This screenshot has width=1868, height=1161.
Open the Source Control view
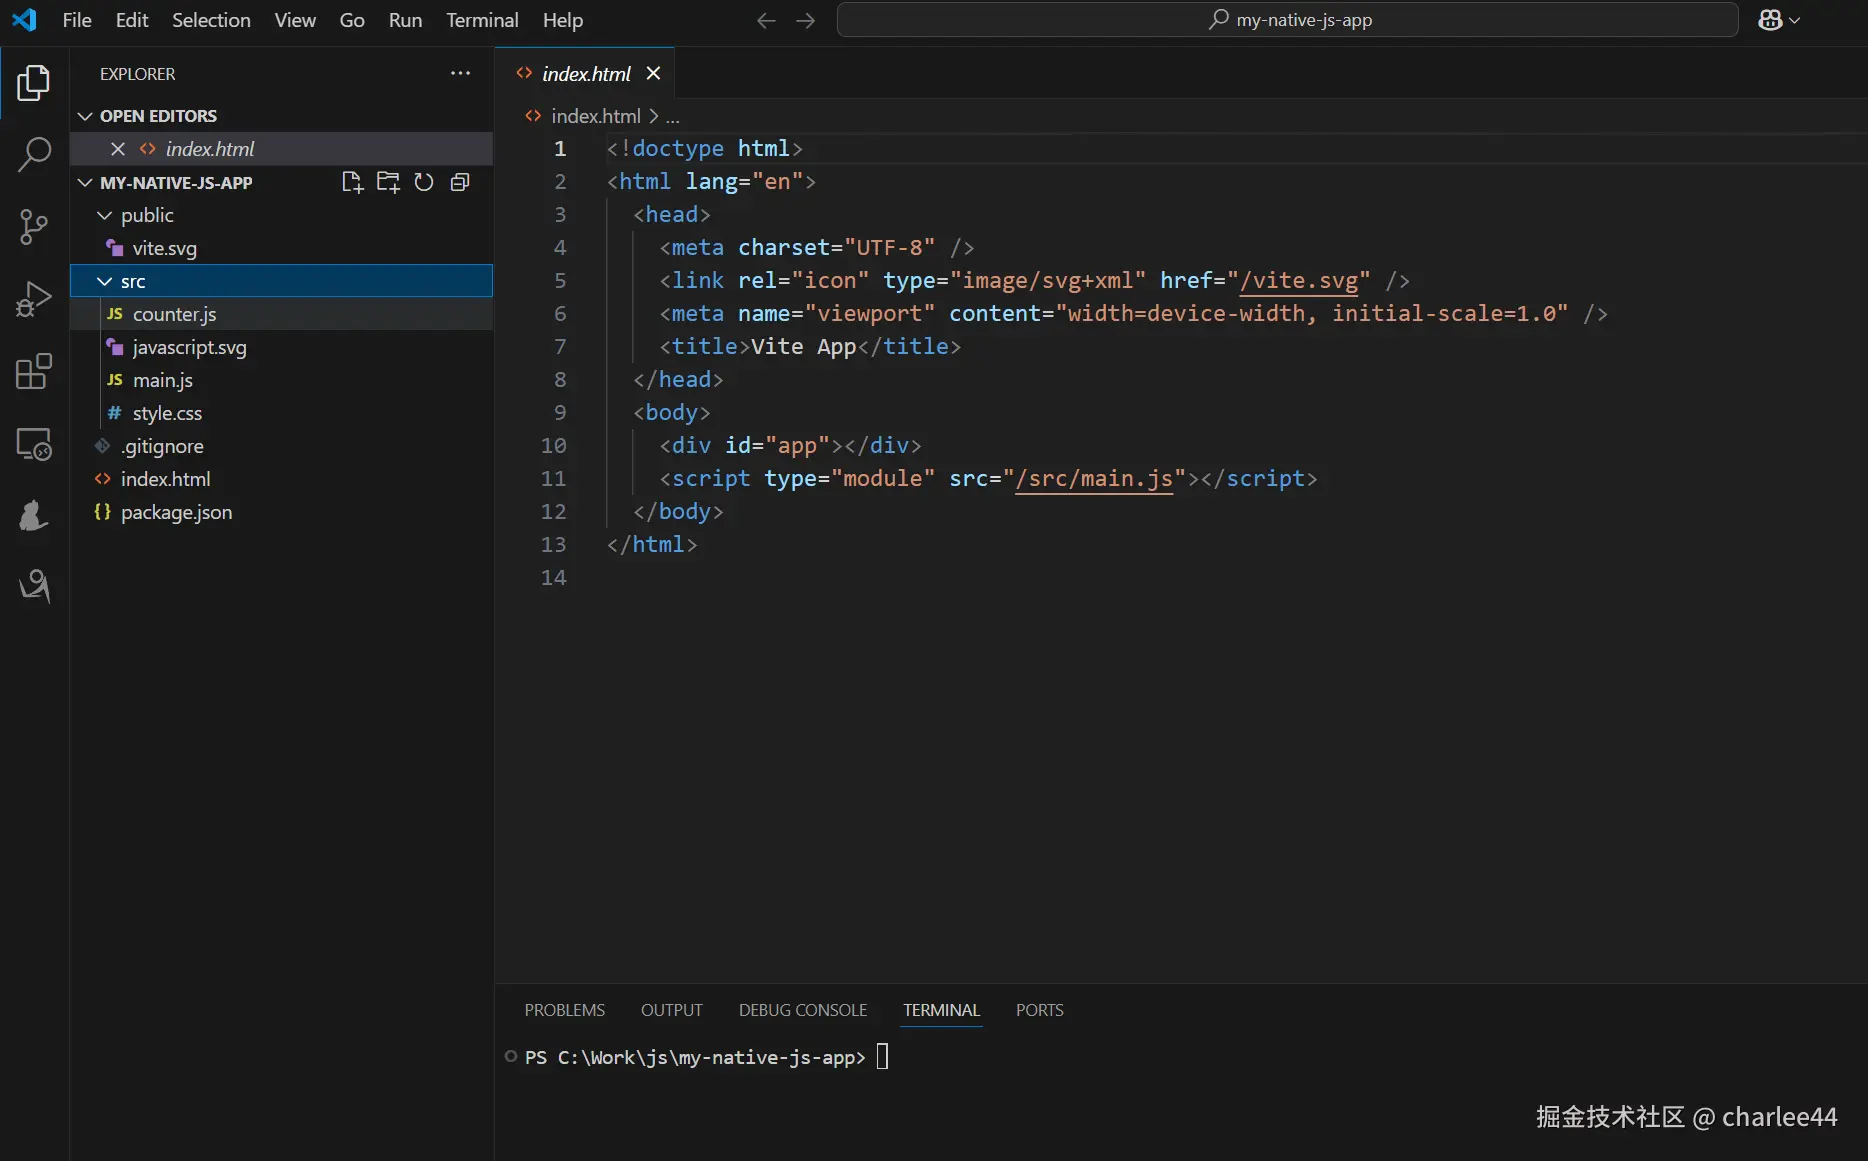tap(34, 227)
